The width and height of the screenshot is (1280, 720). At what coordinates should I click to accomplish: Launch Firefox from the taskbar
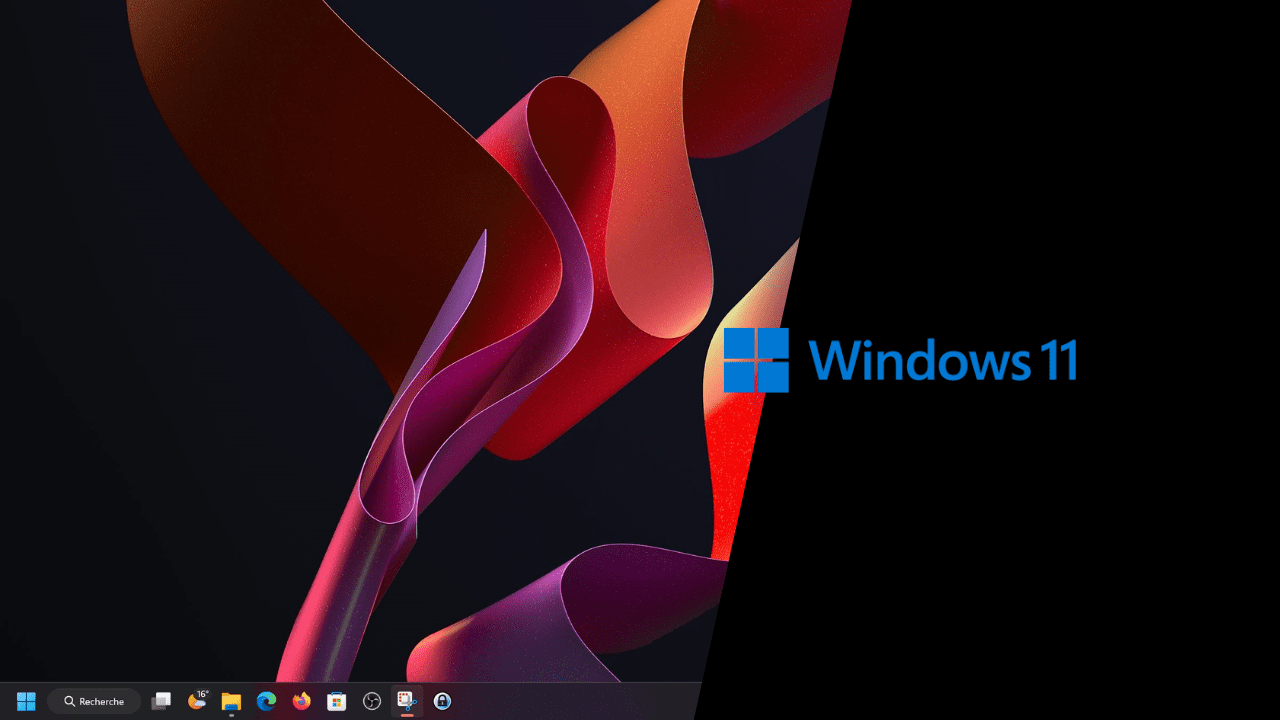click(x=301, y=701)
